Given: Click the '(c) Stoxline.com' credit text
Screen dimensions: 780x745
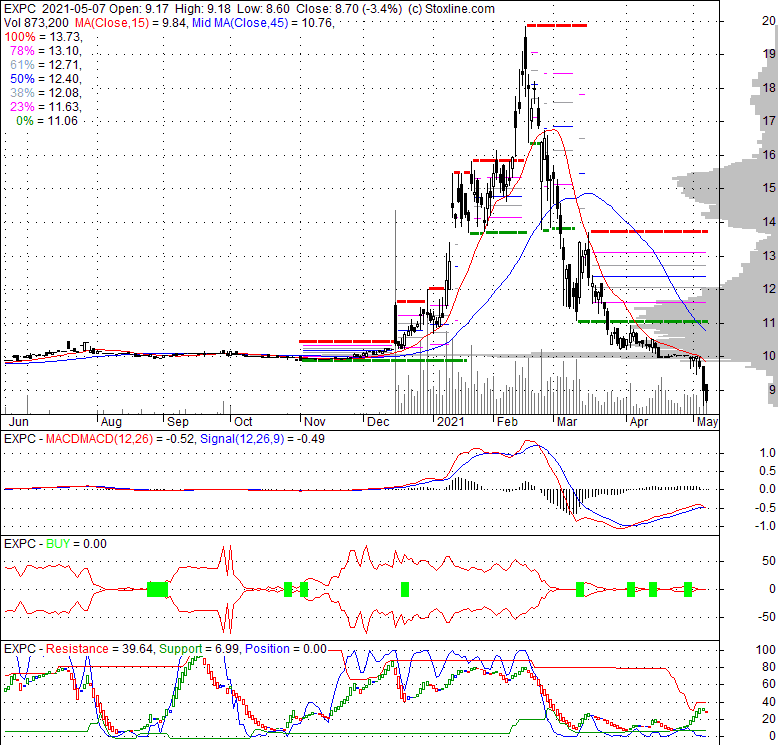Looking at the screenshot, I should [x=451, y=9].
